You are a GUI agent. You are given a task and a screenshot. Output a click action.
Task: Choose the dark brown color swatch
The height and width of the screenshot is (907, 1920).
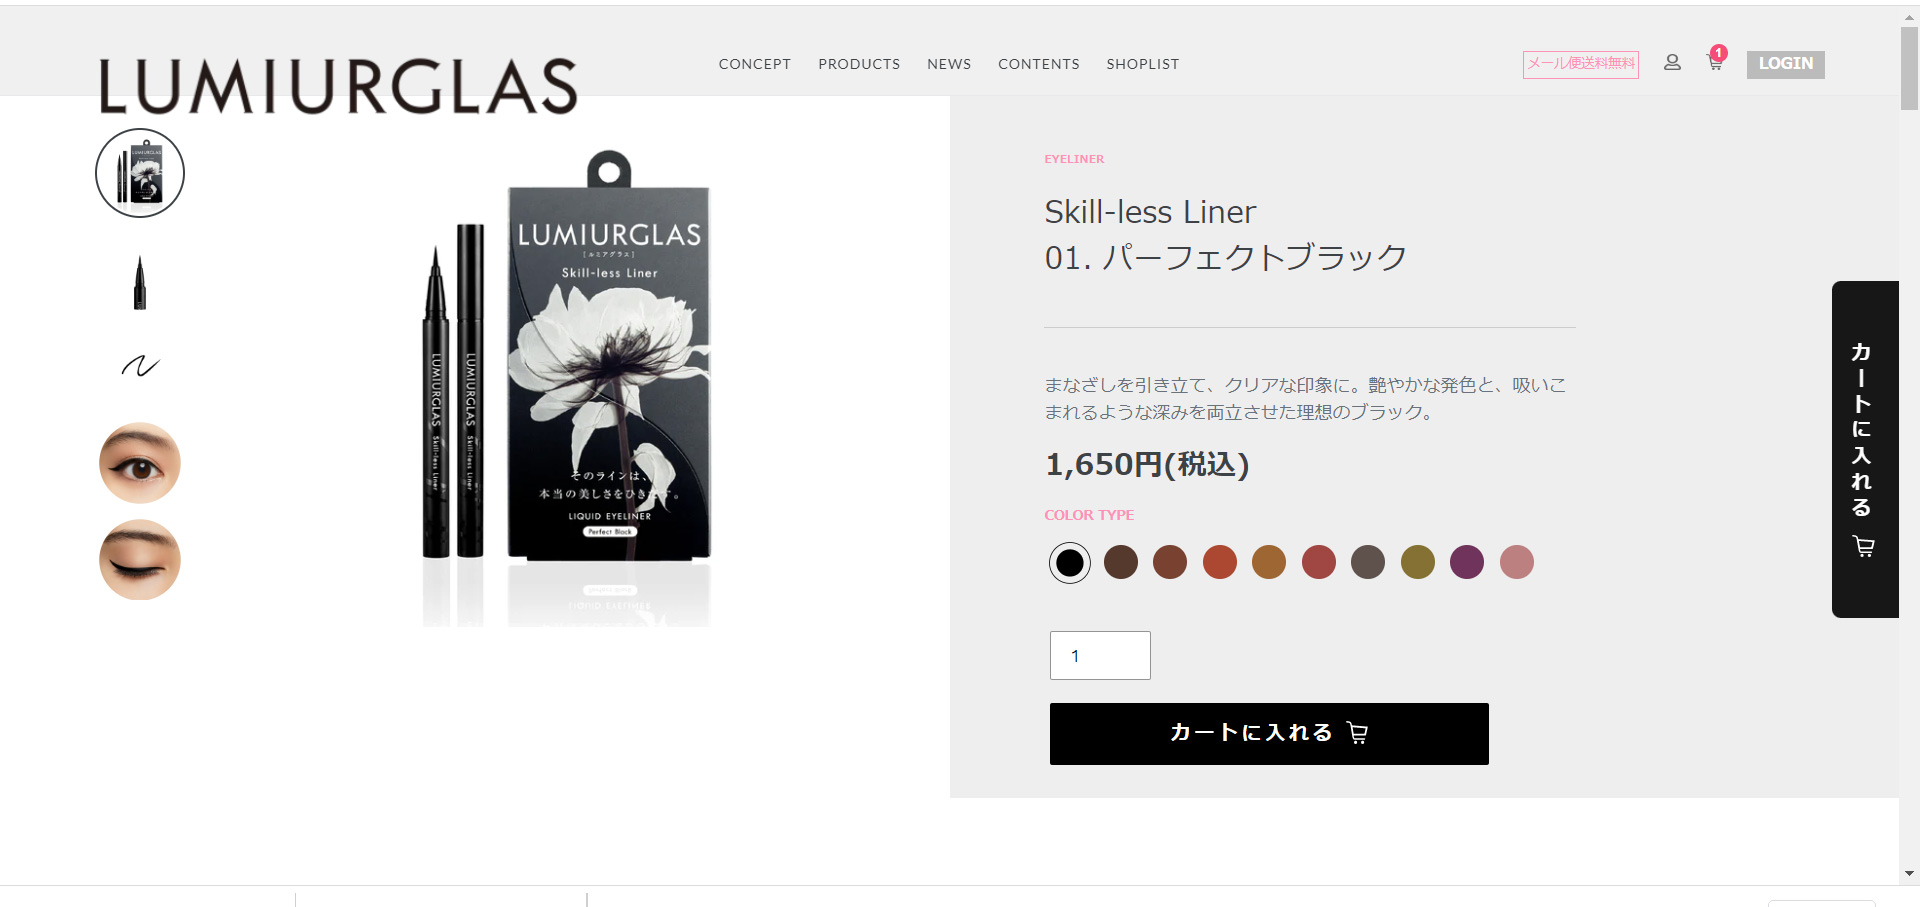[x=1121, y=562]
